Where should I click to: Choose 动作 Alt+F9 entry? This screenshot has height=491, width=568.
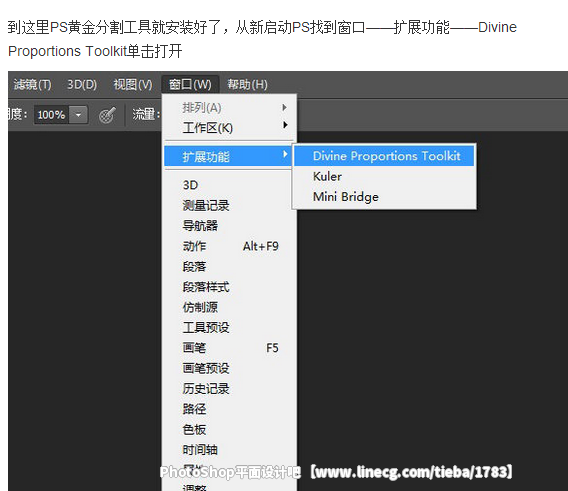click(230, 246)
